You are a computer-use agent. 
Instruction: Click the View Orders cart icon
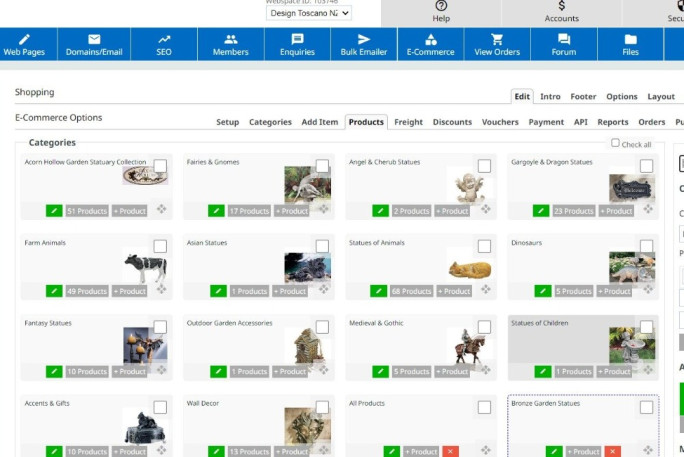[x=497, y=40]
